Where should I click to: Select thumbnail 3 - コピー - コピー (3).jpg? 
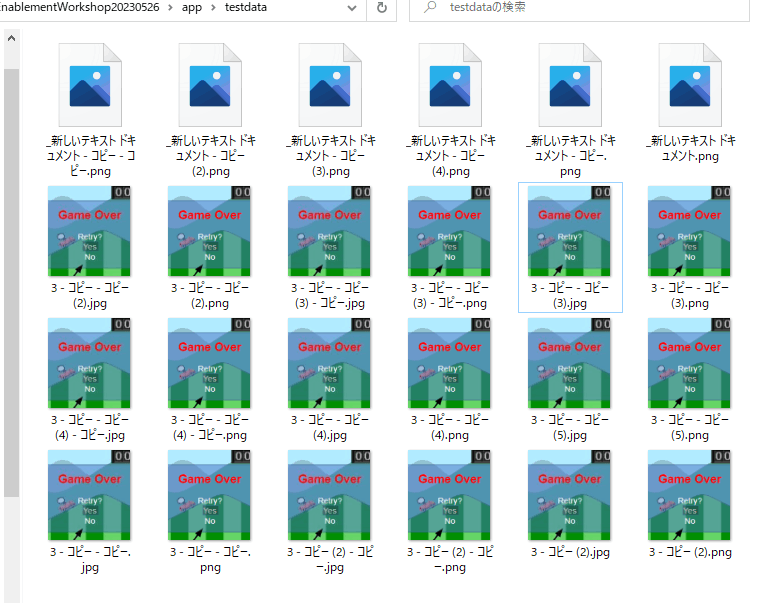point(569,231)
